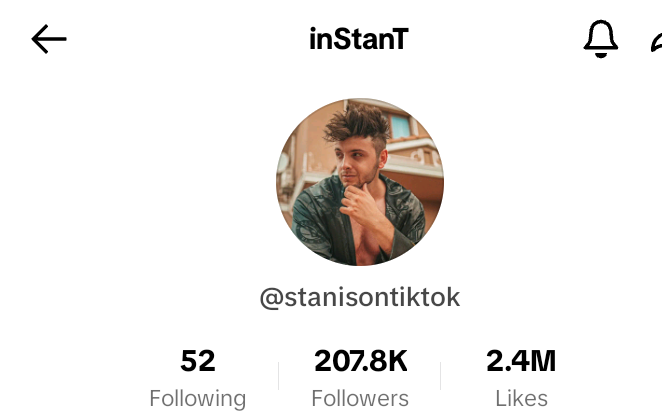This screenshot has width=662, height=419.
Task: Click the 52 following count
Action: (198, 361)
